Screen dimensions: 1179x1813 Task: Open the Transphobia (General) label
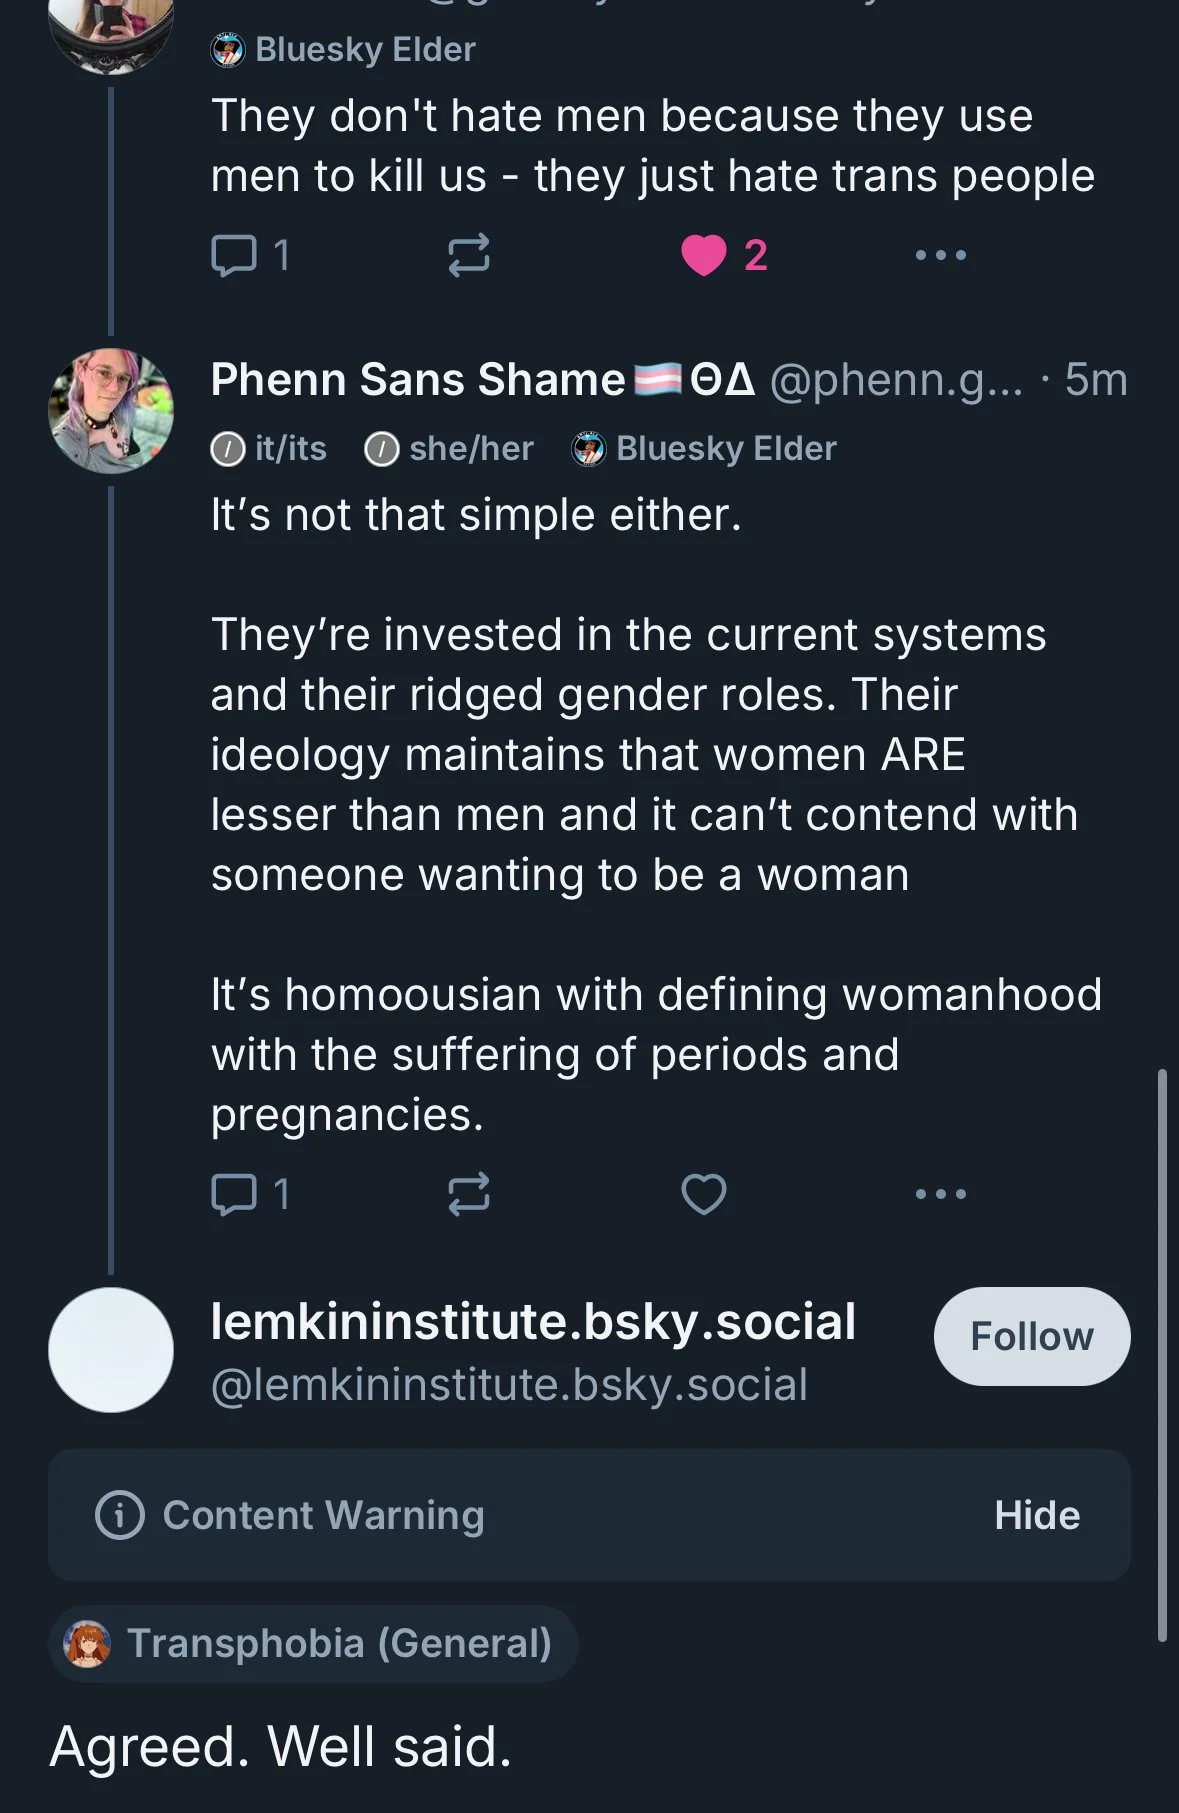click(313, 1643)
